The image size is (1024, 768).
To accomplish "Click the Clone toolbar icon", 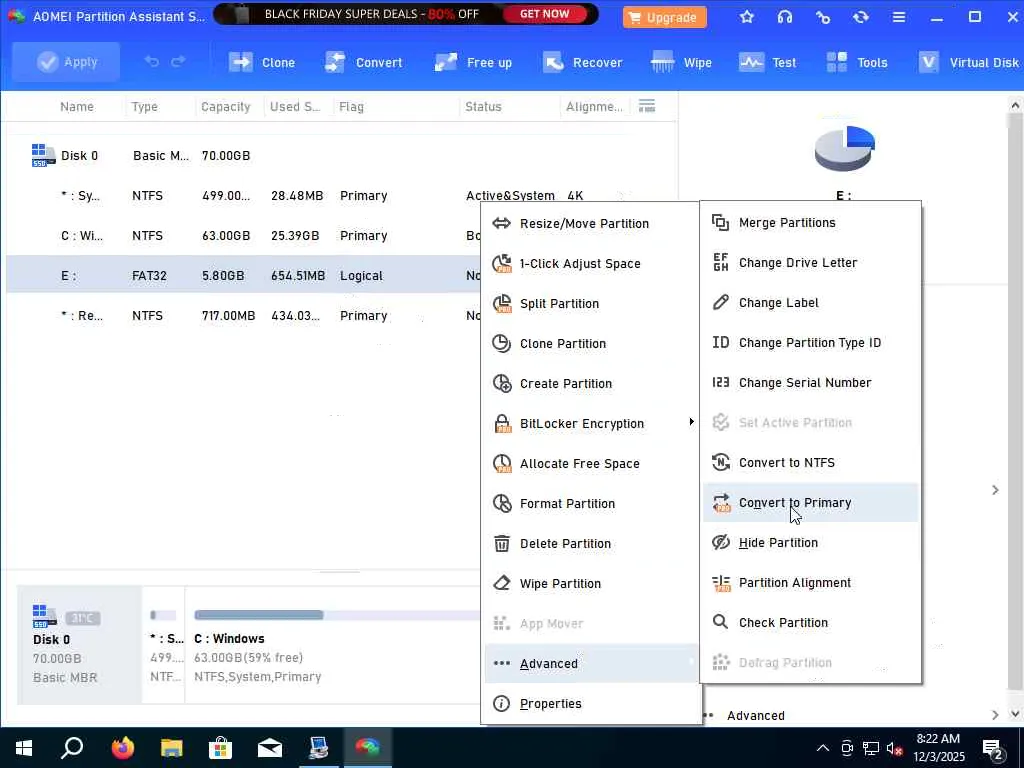I will (x=240, y=63).
